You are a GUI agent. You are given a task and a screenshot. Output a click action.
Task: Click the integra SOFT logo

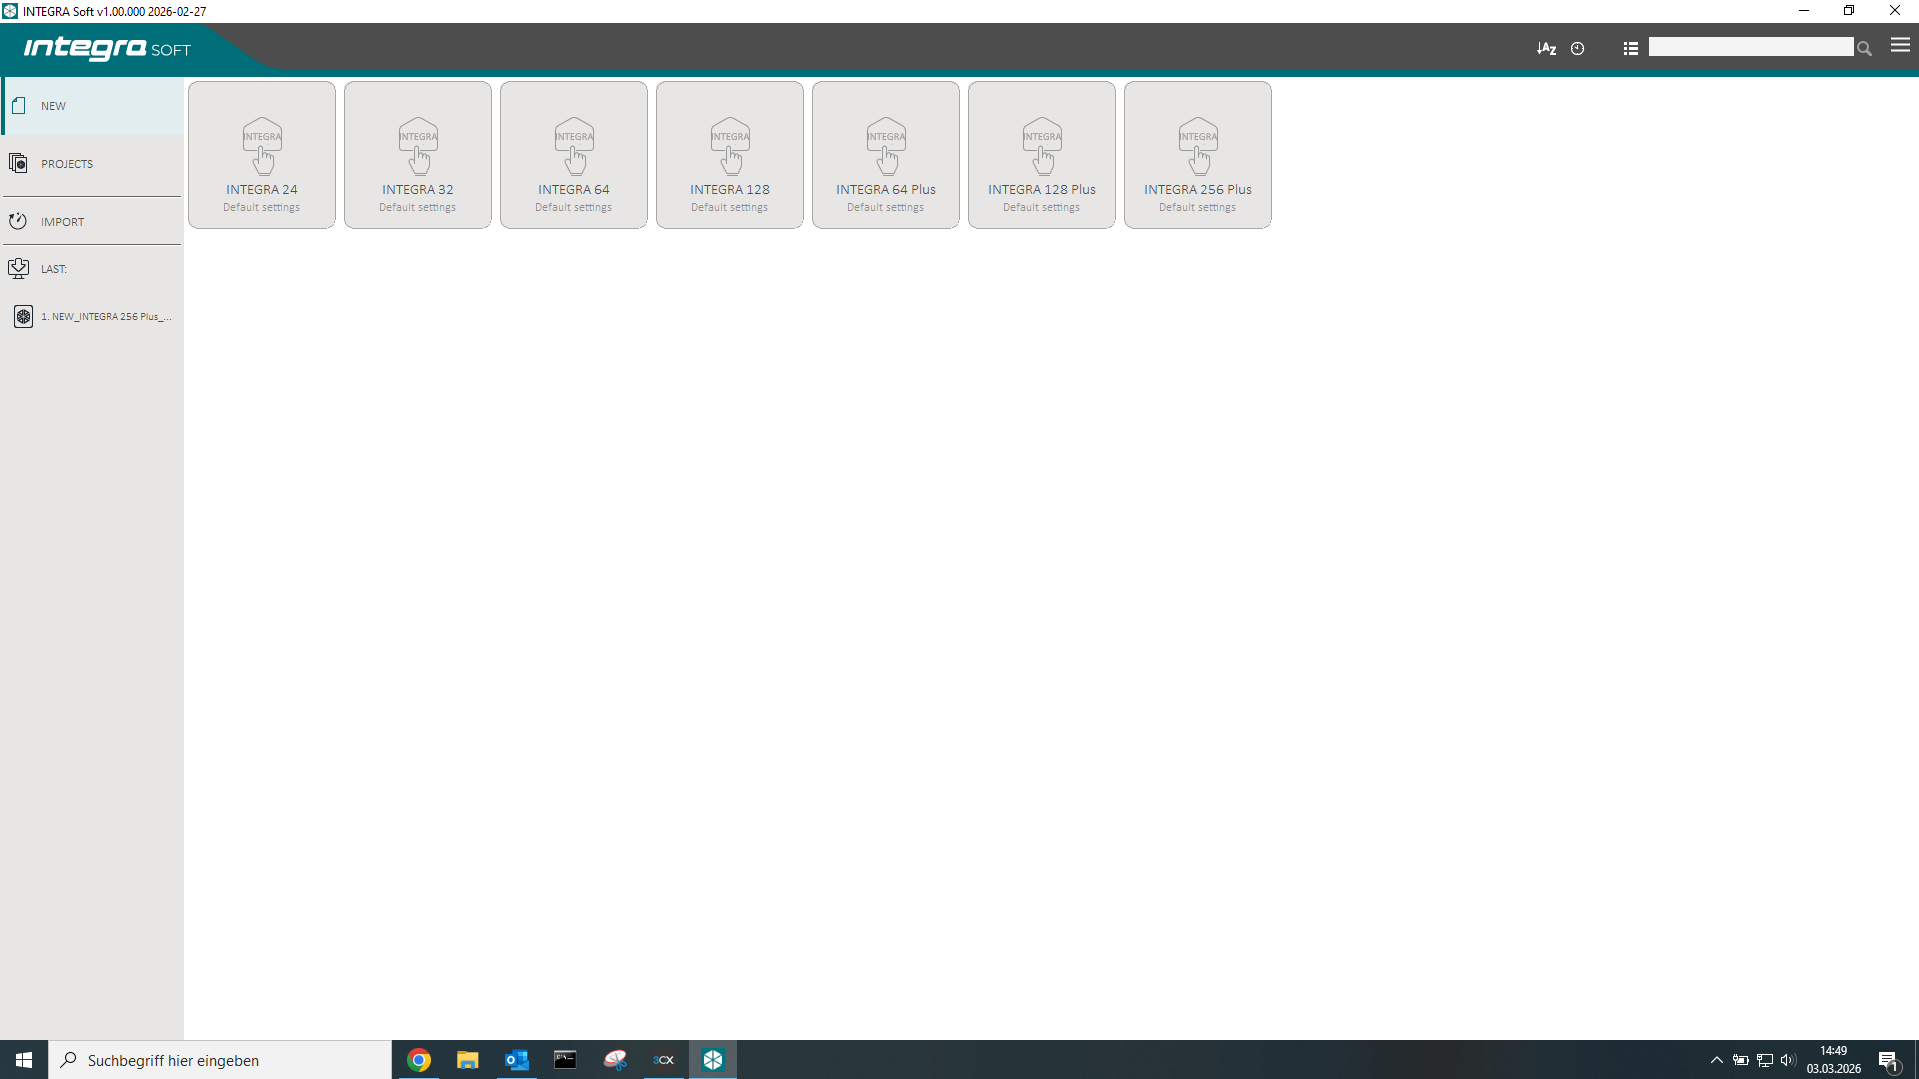click(x=107, y=48)
